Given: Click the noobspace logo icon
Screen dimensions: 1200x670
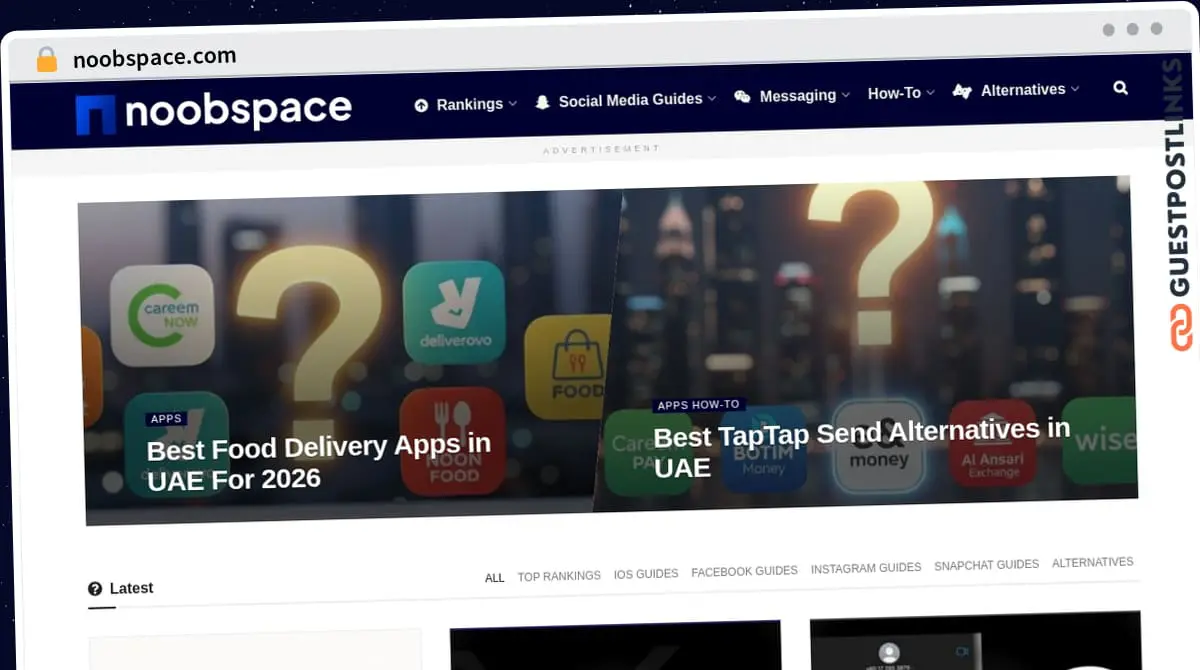Looking at the screenshot, I should [x=96, y=115].
